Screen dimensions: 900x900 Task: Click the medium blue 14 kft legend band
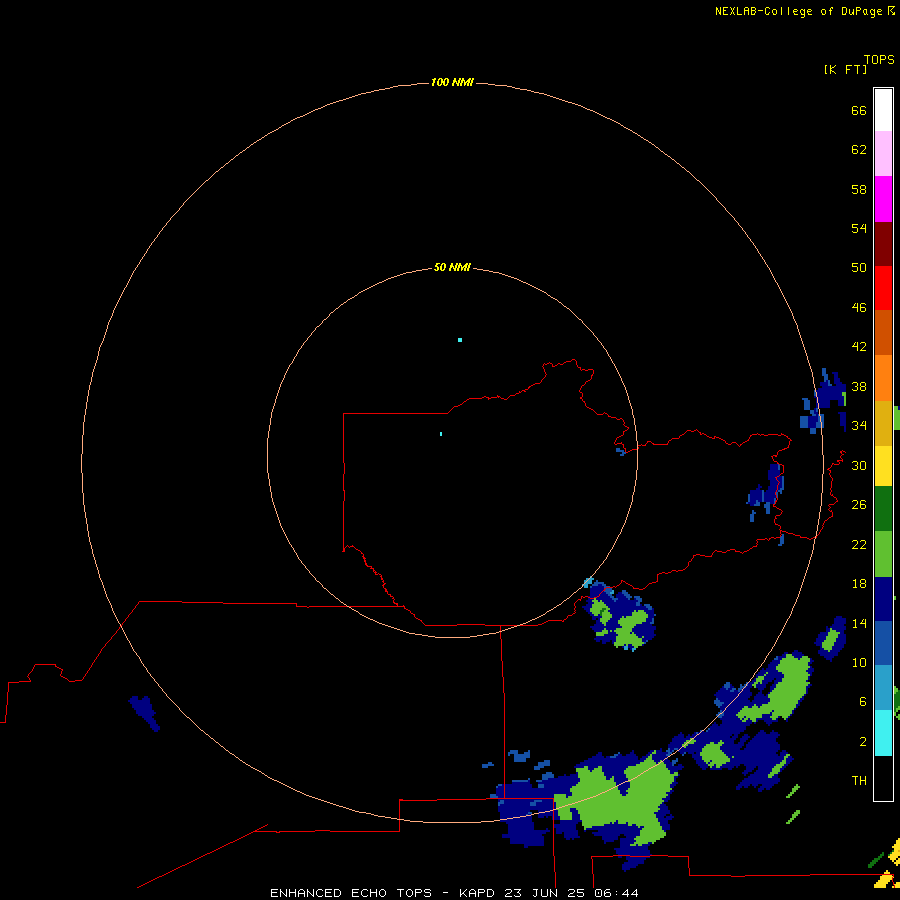tap(883, 643)
